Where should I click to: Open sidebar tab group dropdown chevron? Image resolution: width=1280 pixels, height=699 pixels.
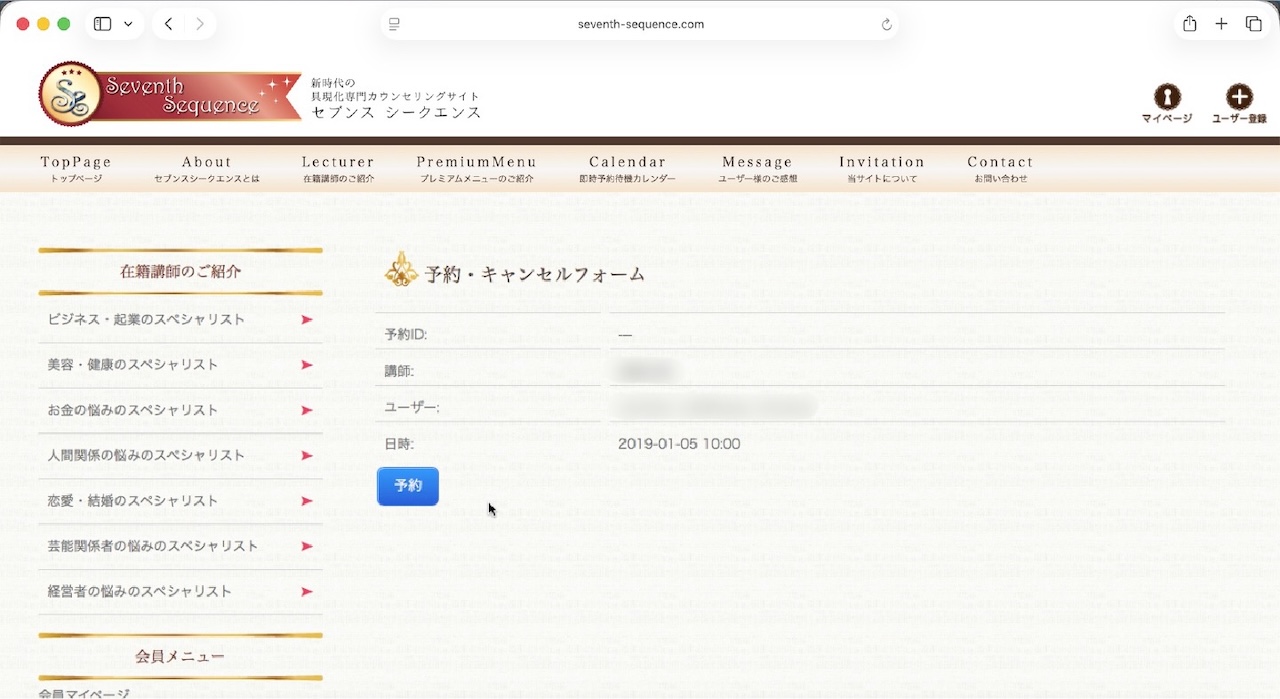128,24
